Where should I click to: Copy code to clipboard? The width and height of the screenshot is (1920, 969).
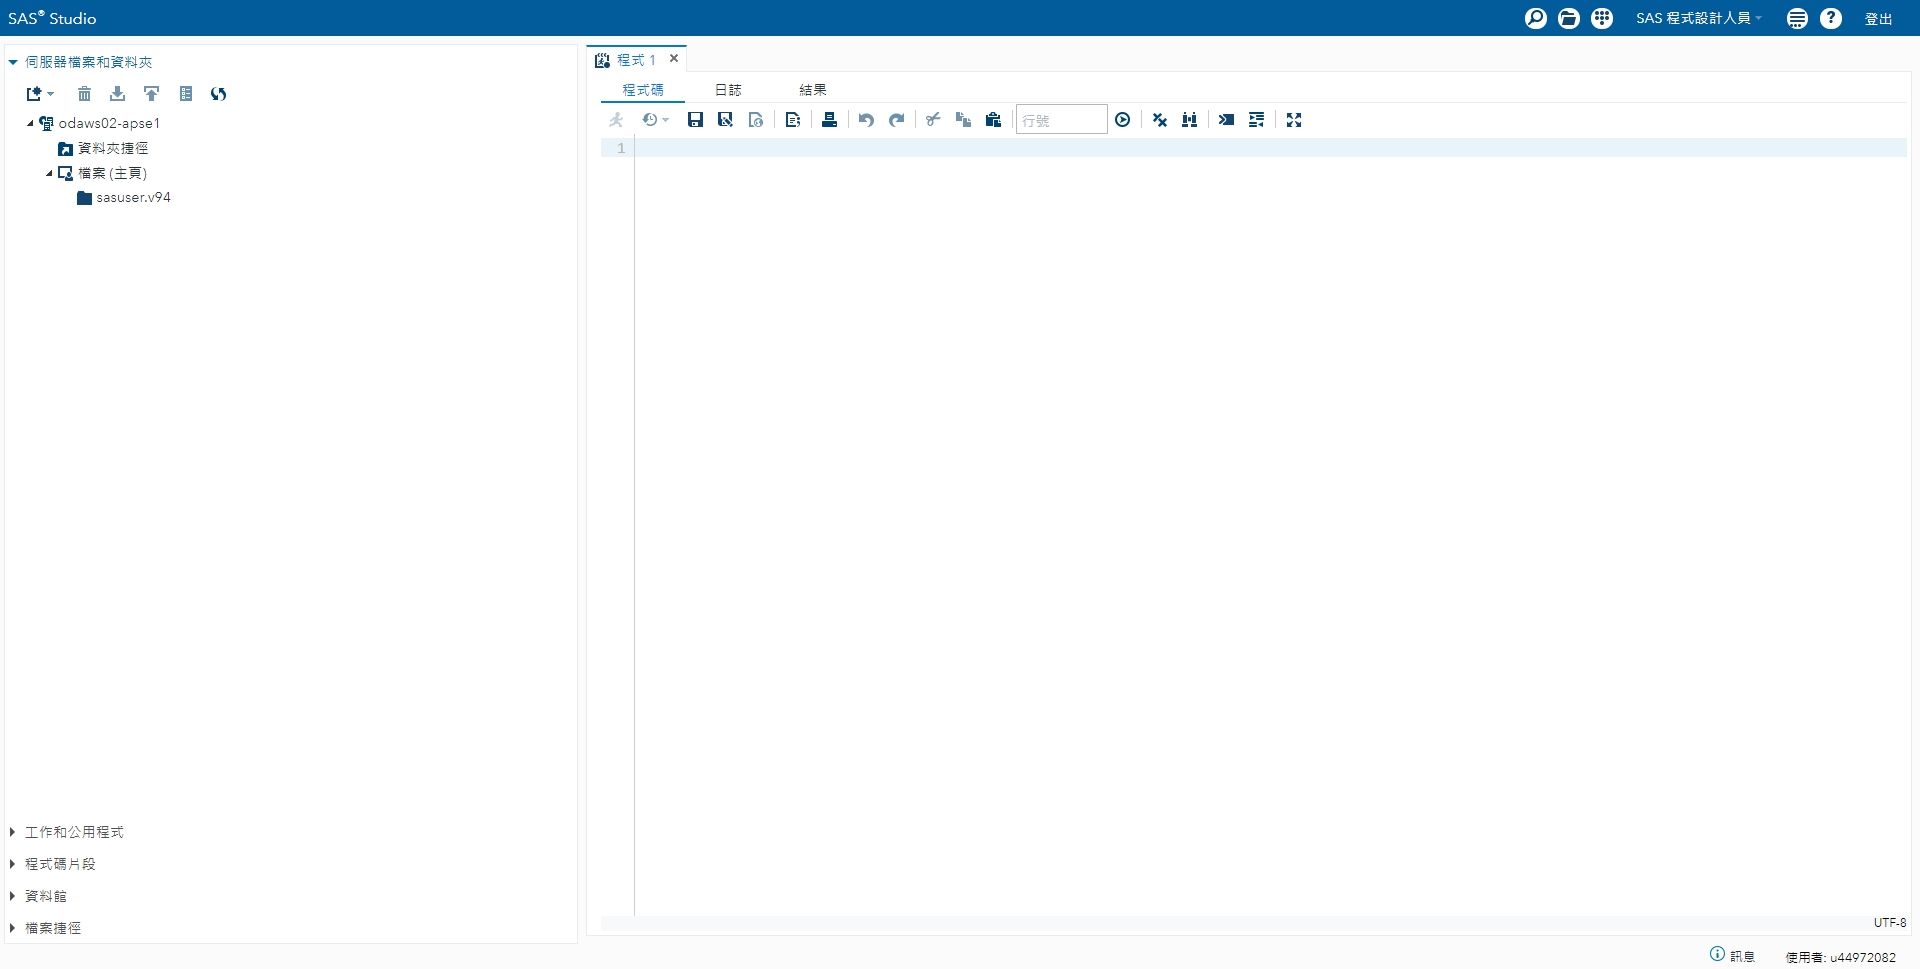click(963, 119)
